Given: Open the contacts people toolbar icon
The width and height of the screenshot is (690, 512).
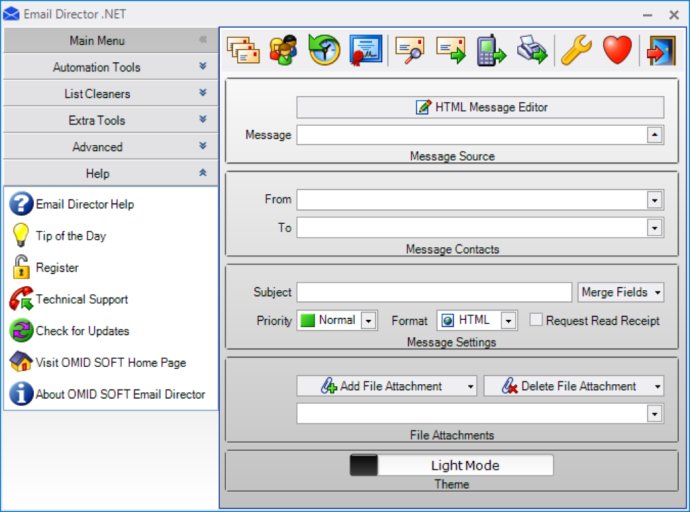Looking at the screenshot, I should tap(283, 50).
